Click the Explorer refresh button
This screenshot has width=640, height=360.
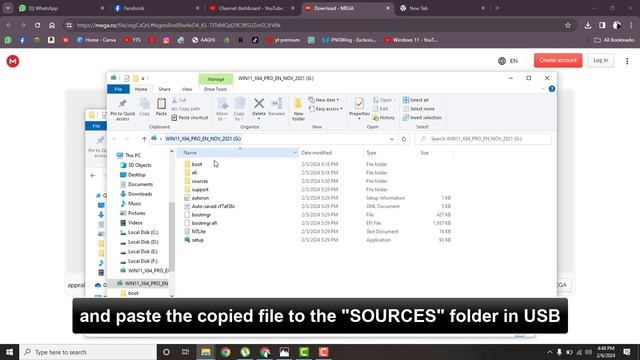click(404, 139)
